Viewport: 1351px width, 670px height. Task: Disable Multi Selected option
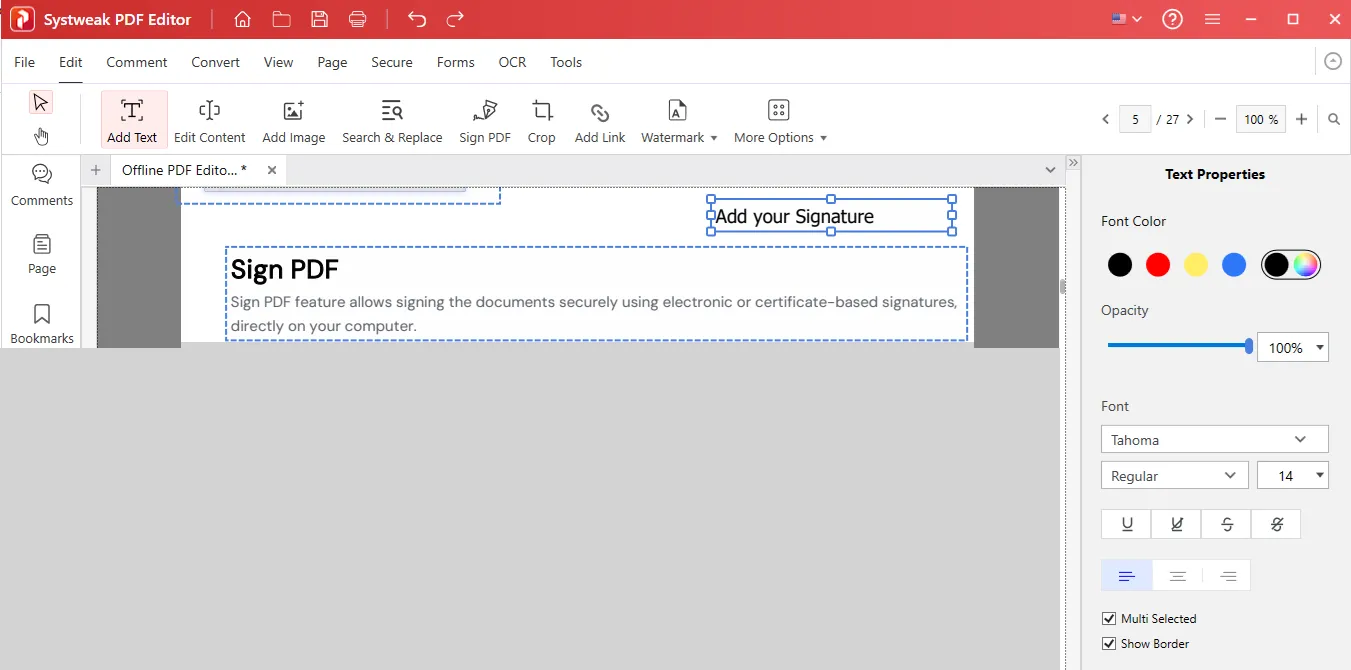click(x=1108, y=618)
